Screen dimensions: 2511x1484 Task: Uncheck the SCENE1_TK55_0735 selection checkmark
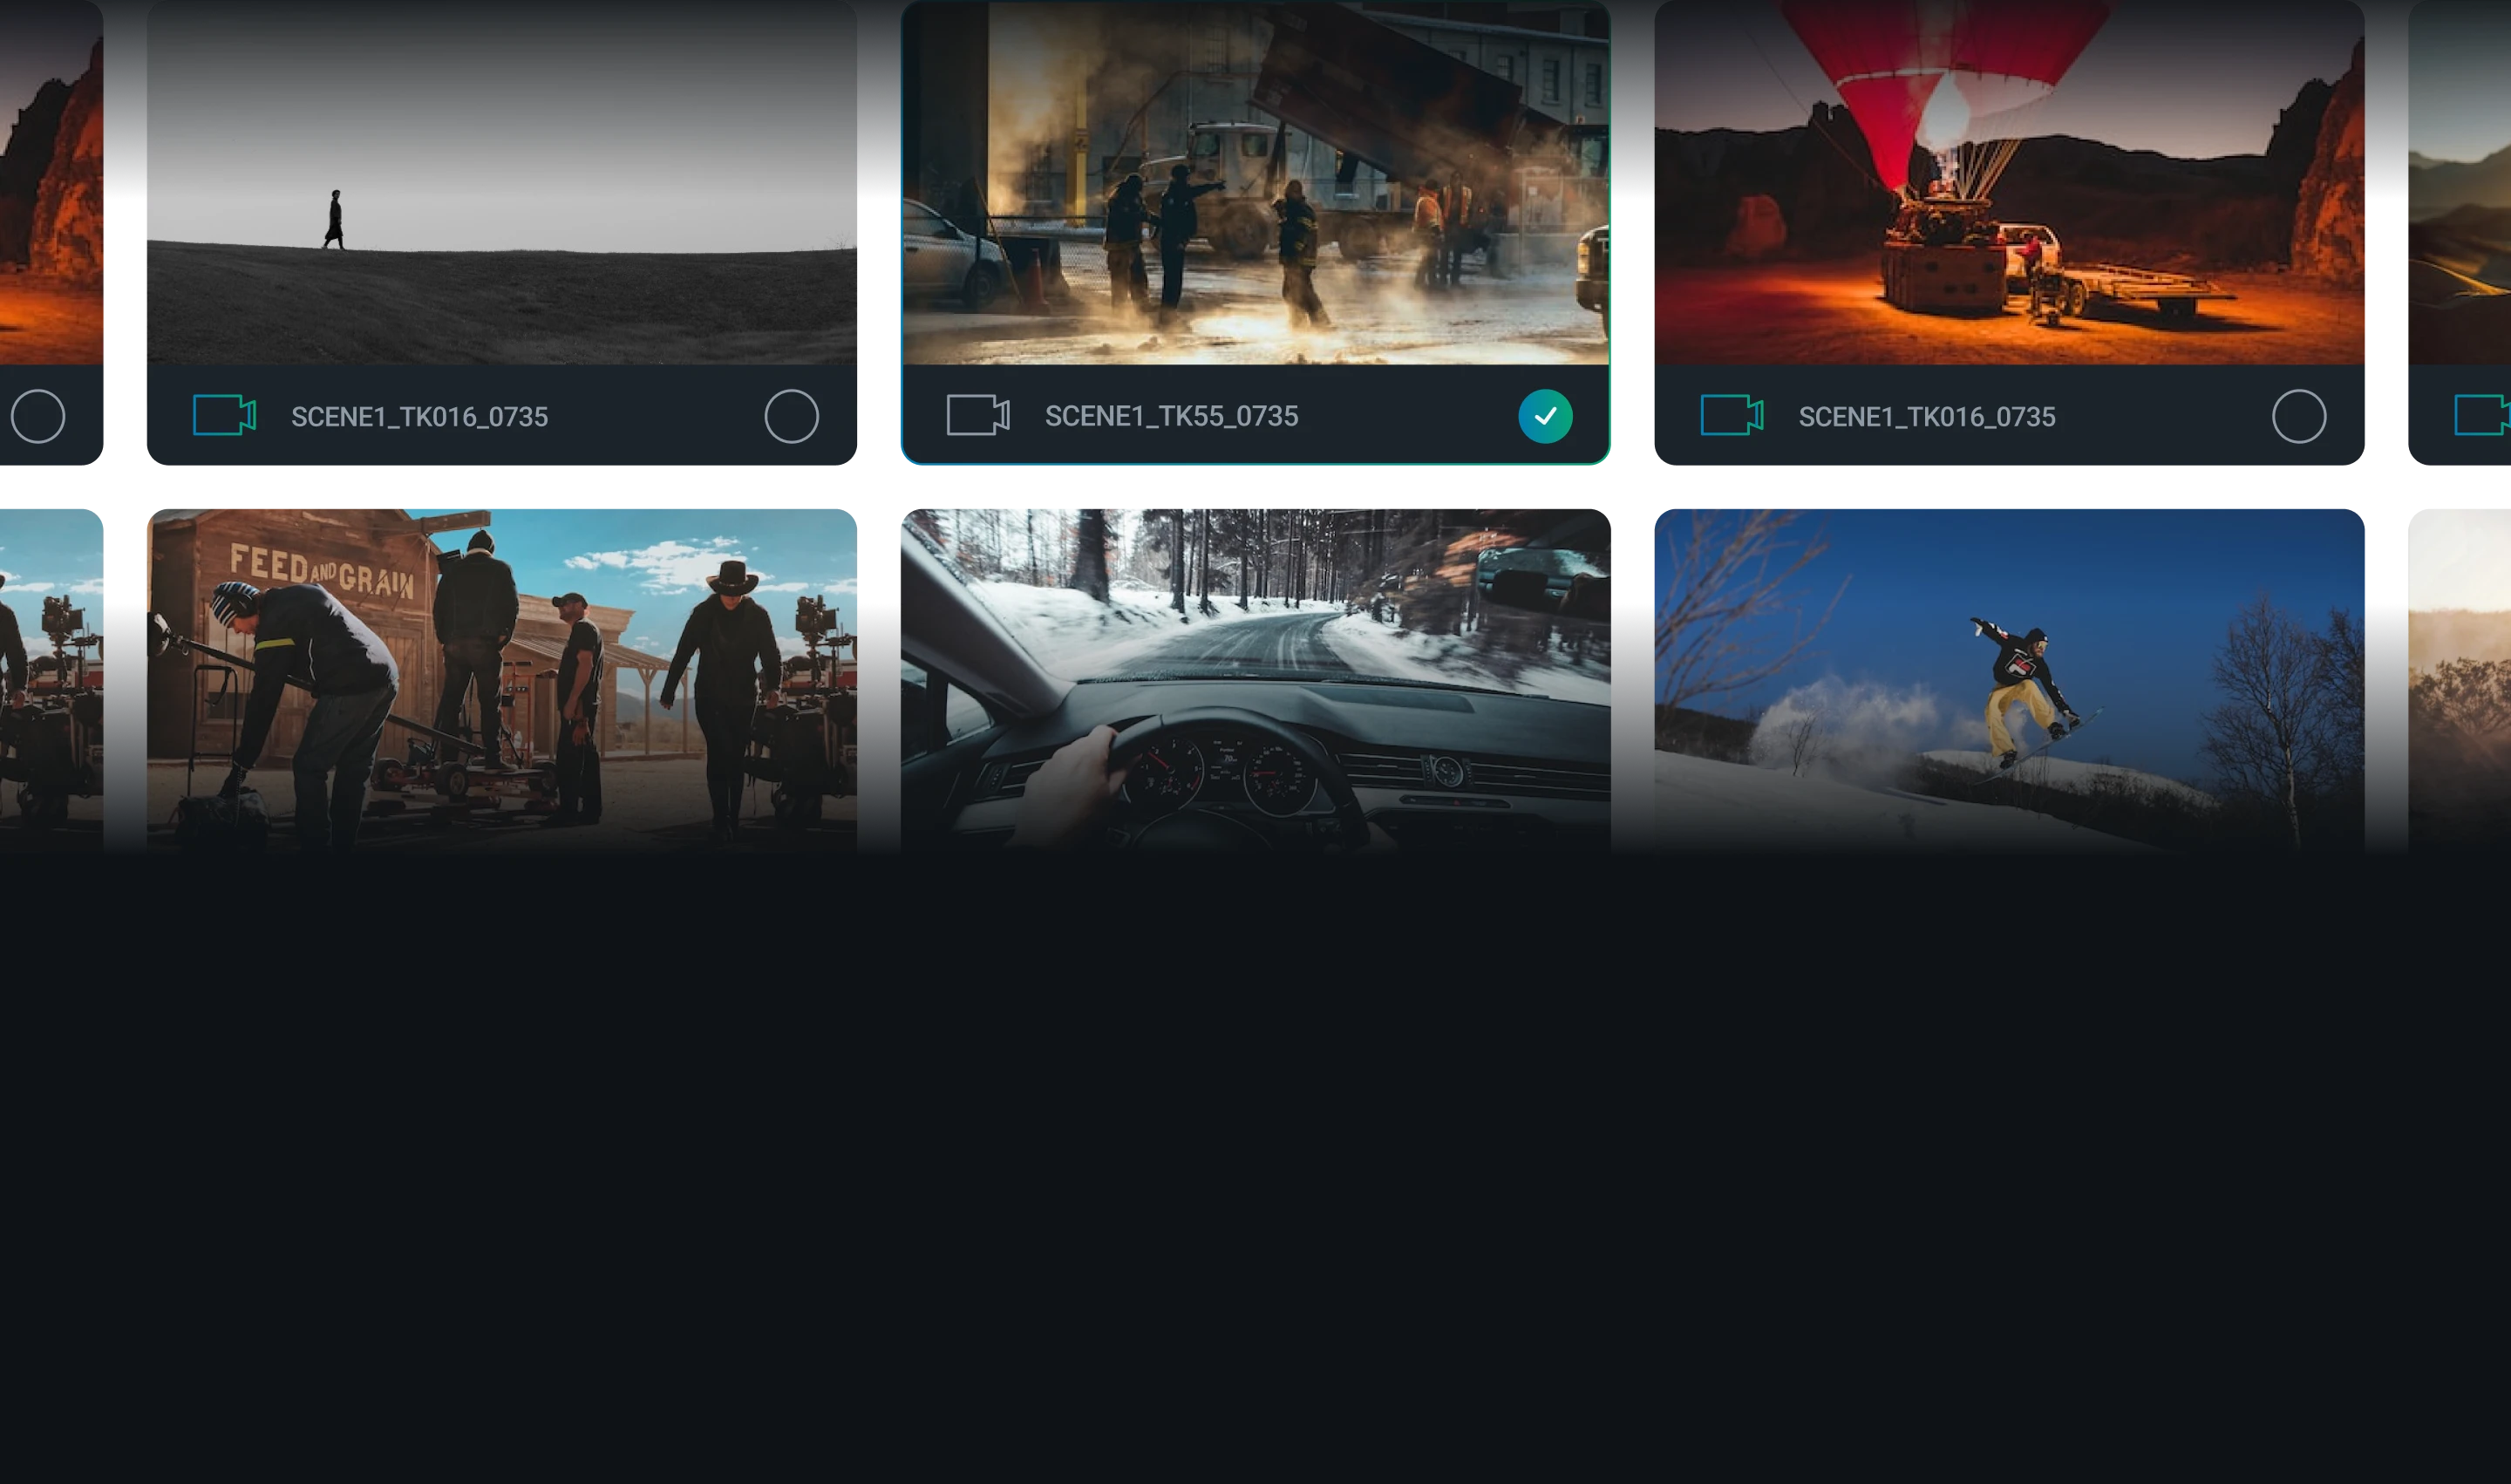pyautogui.click(x=1545, y=416)
